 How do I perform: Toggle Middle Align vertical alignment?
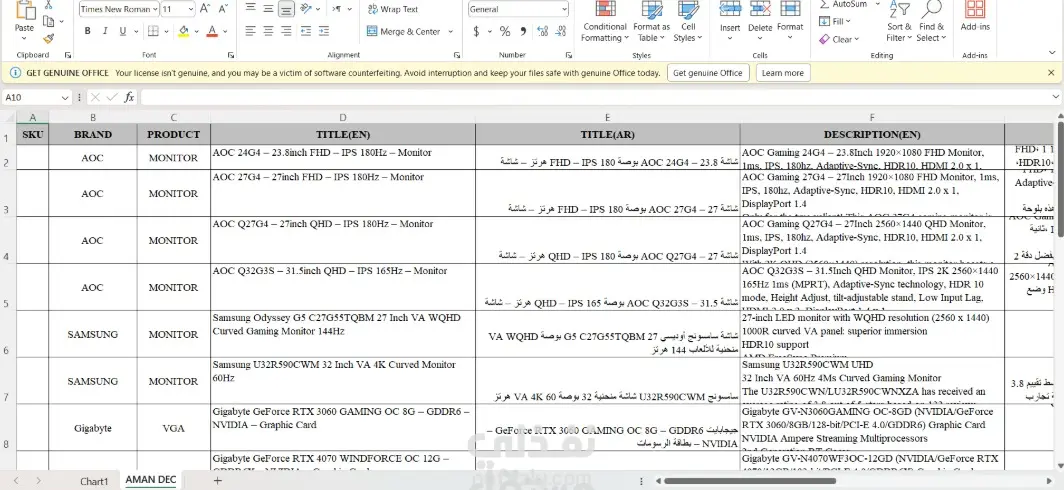pyautogui.click(x=269, y=9)
